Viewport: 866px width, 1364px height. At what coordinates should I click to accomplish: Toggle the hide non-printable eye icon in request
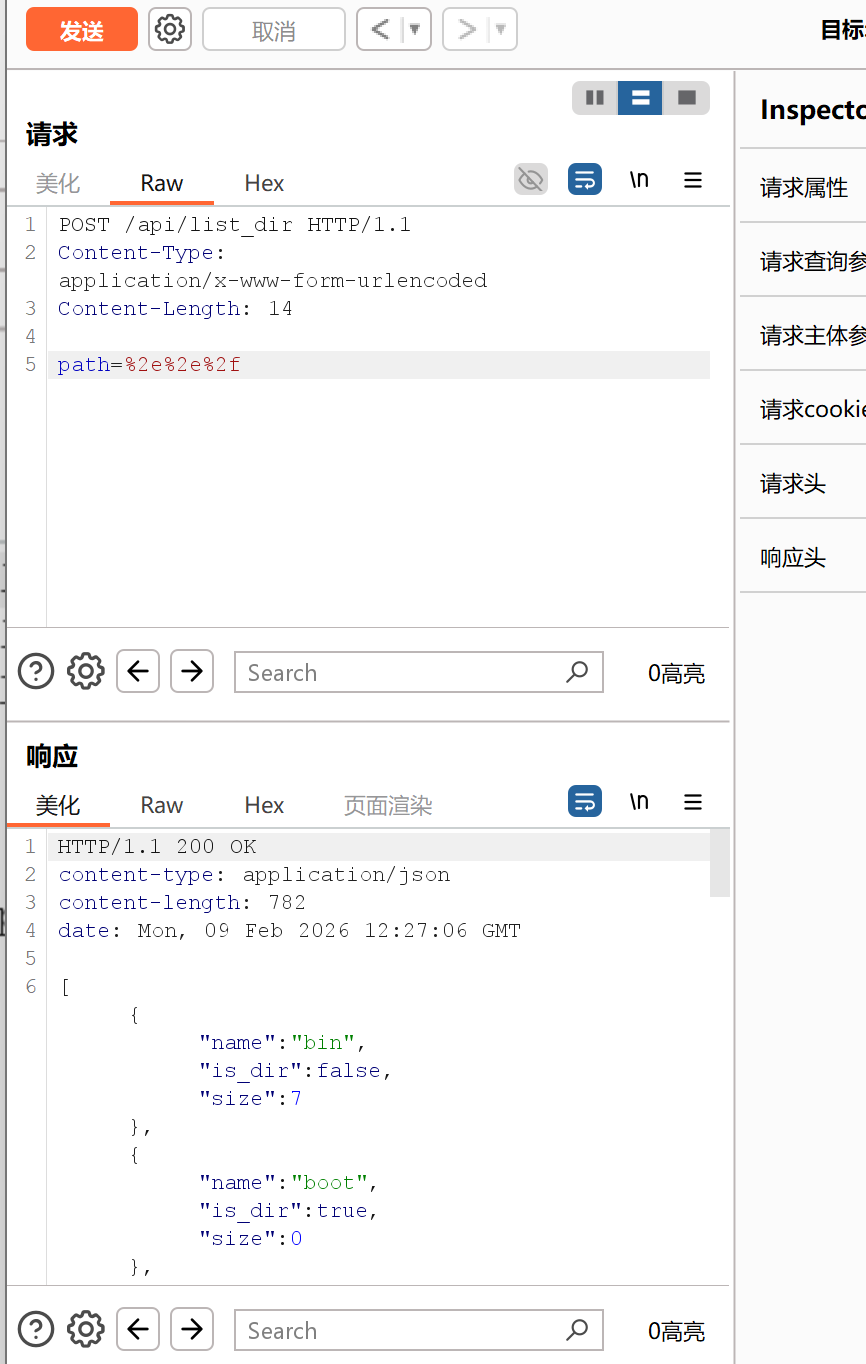tap(531, 180)
